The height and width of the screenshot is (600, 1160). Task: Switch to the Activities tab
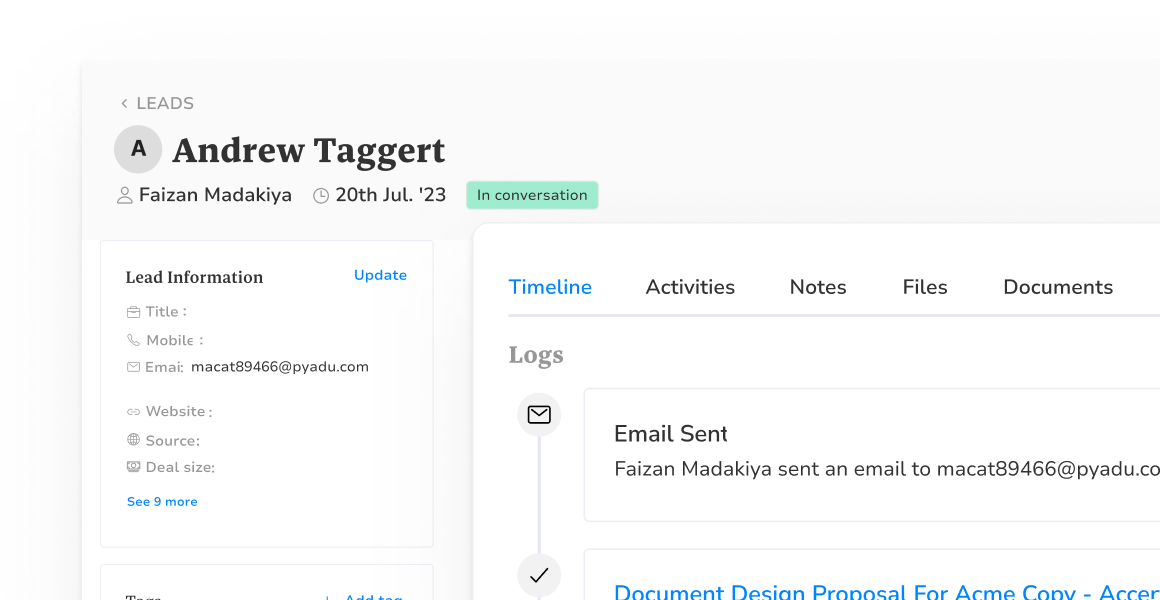690,287
